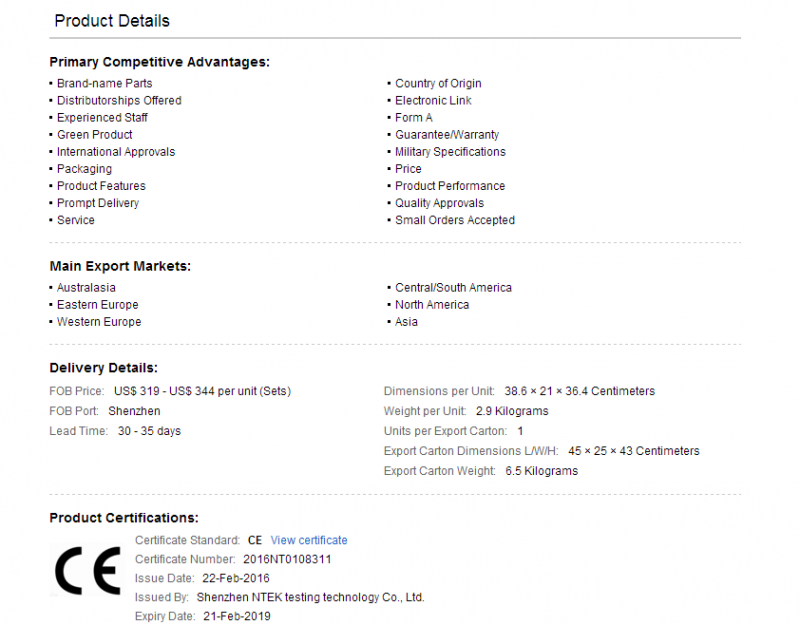Open the View certificate link
The height and width of the screenshot is (625, 800).
pyautogui.click(x=309, y=540)
